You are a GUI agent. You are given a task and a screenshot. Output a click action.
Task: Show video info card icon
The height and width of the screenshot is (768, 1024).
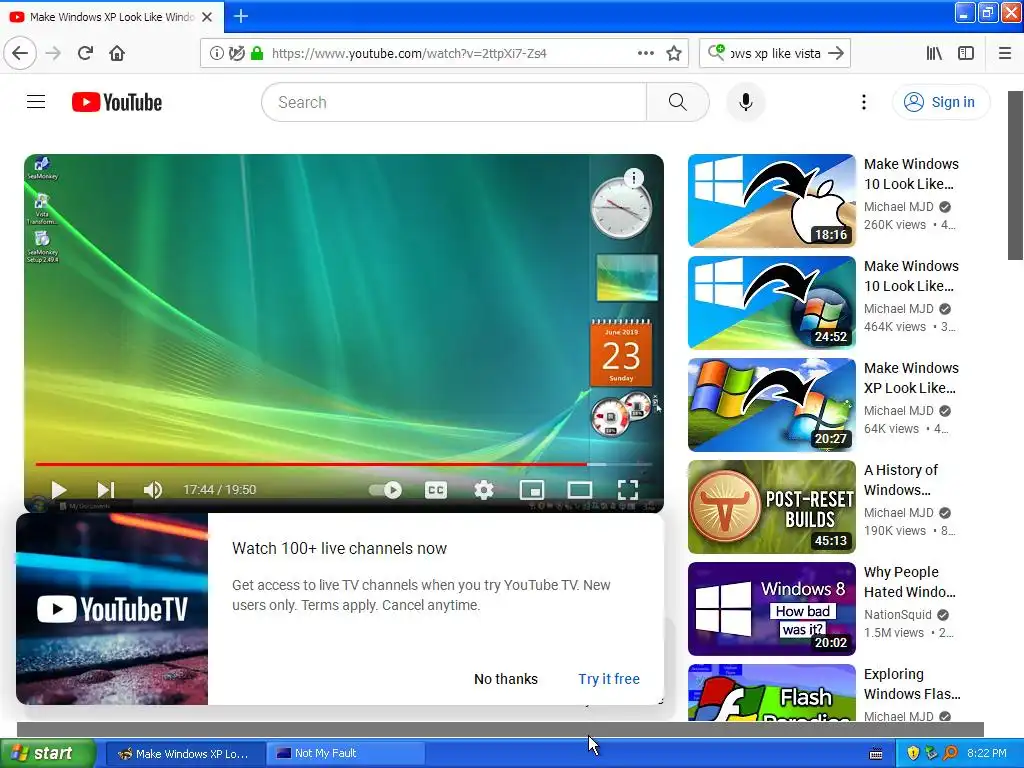tap(633, 178)
